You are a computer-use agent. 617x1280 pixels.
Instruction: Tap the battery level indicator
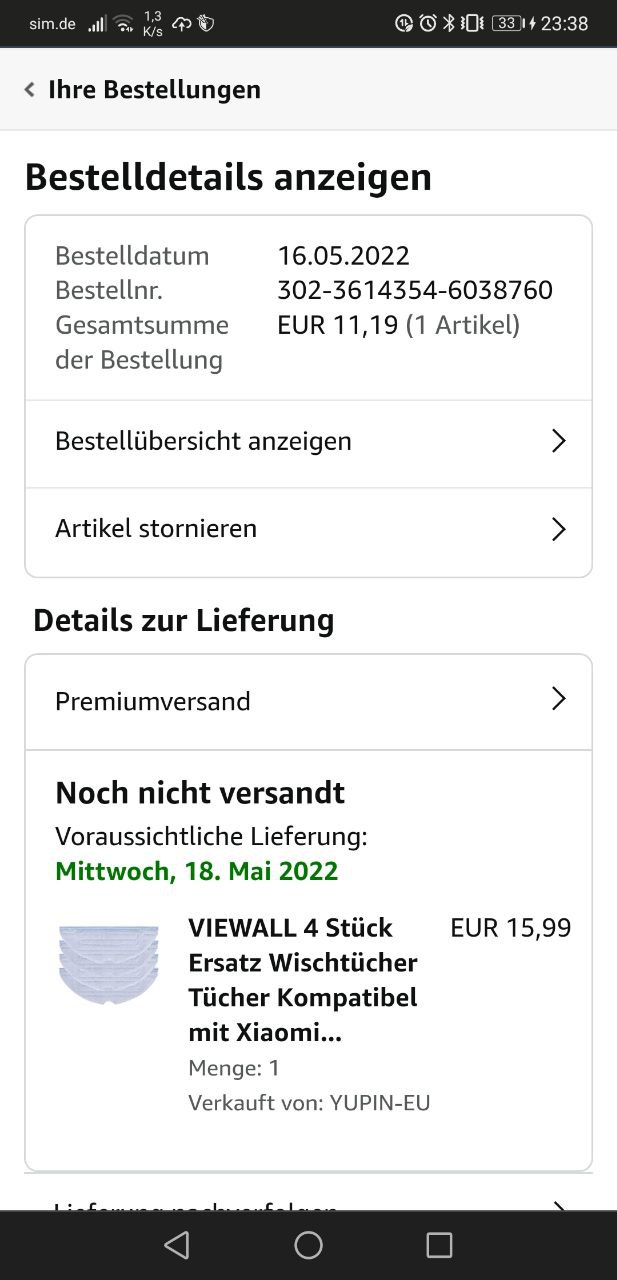[x=507, y=23]
